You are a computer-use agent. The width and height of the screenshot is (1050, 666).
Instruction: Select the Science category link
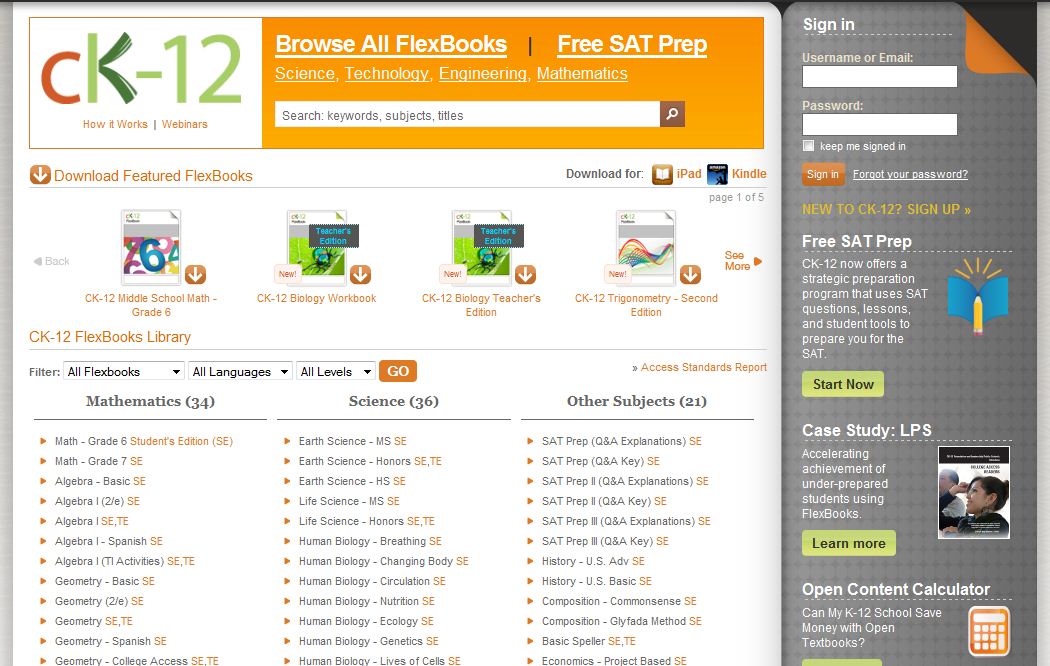(305, 74)
